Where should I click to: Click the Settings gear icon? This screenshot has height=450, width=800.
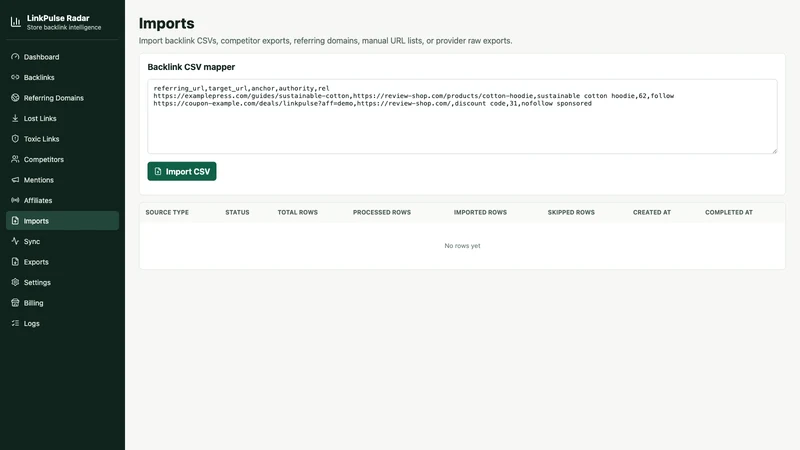15,282
